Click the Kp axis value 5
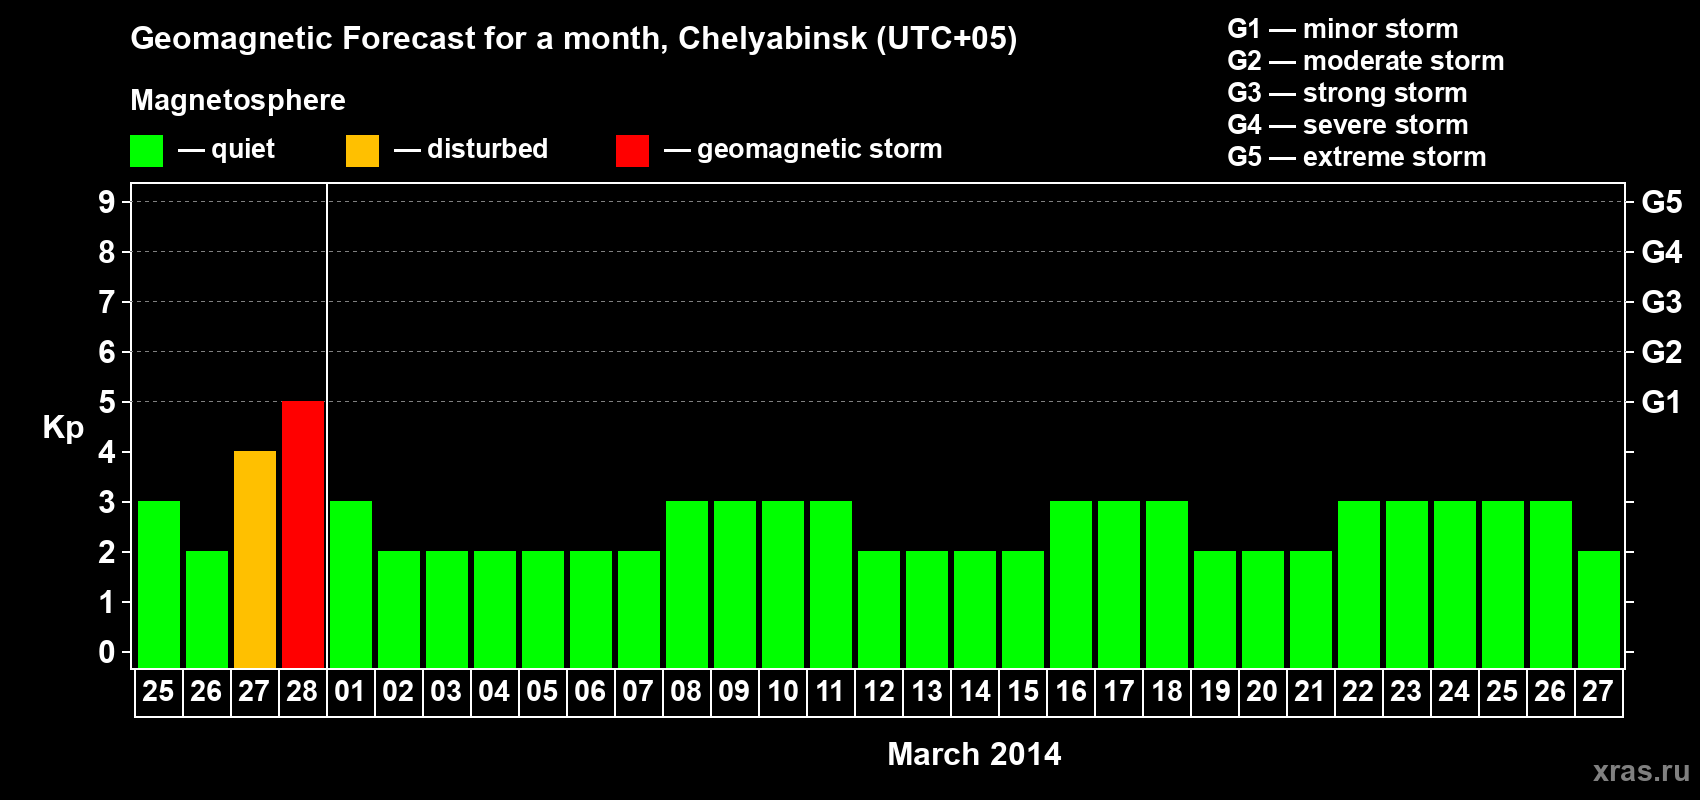The image size is (1700, 800). coord(107,402)
